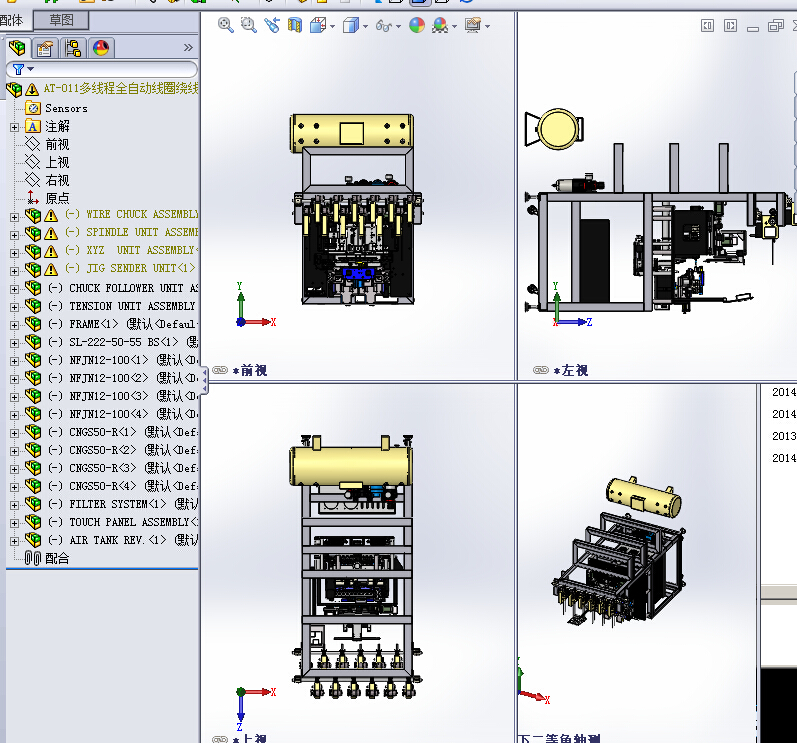Select the 配合 mates folder
The height and width of the screenshot is (743, 797).
point(57,558)
